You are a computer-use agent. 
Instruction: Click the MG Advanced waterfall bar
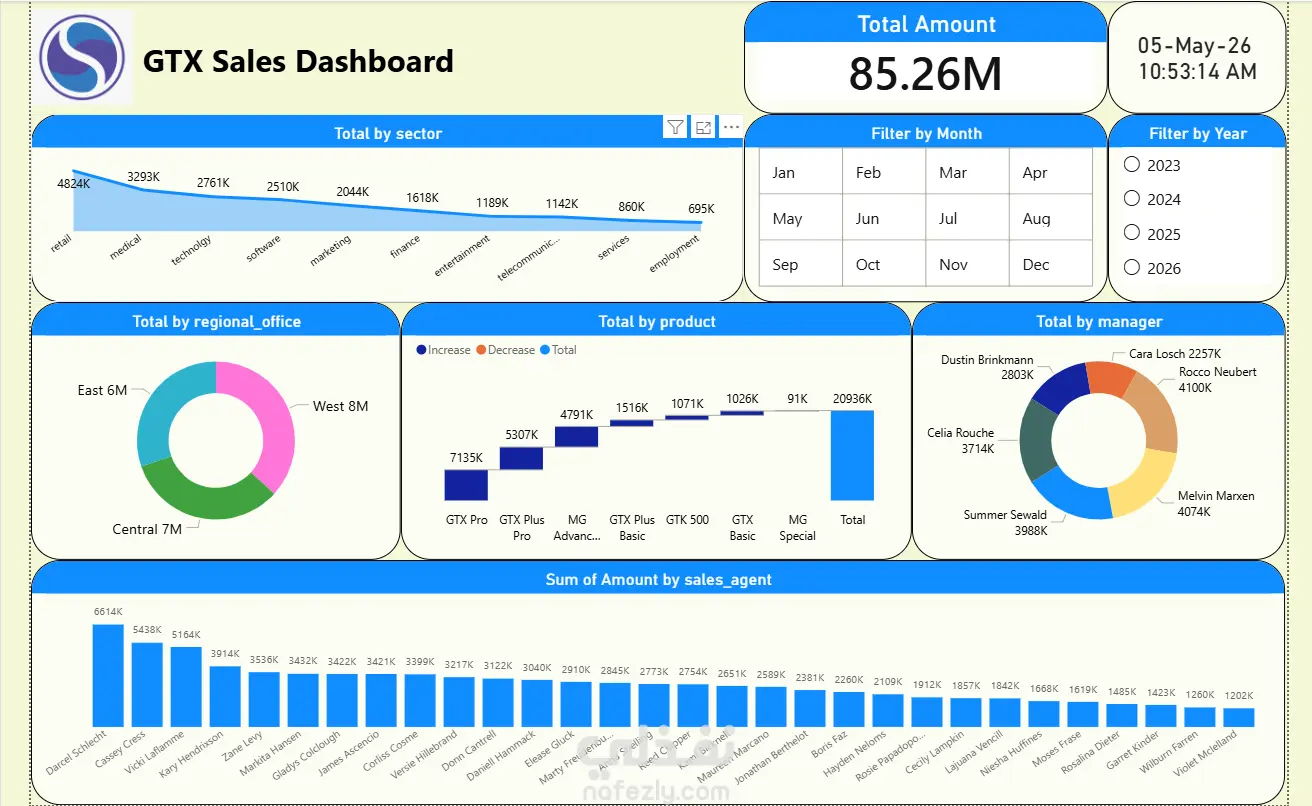(576, 437)
